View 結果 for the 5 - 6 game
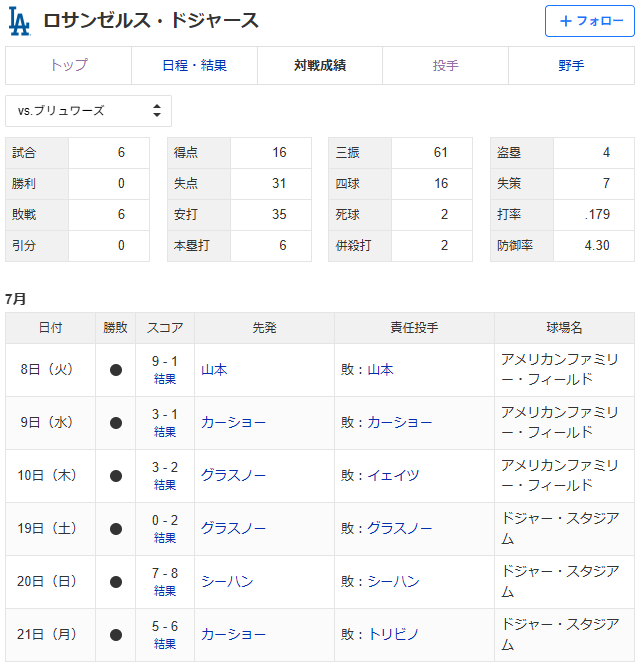The height and width of the screenshot is (666, 641). pyautogui.click(x=165, y=645)
